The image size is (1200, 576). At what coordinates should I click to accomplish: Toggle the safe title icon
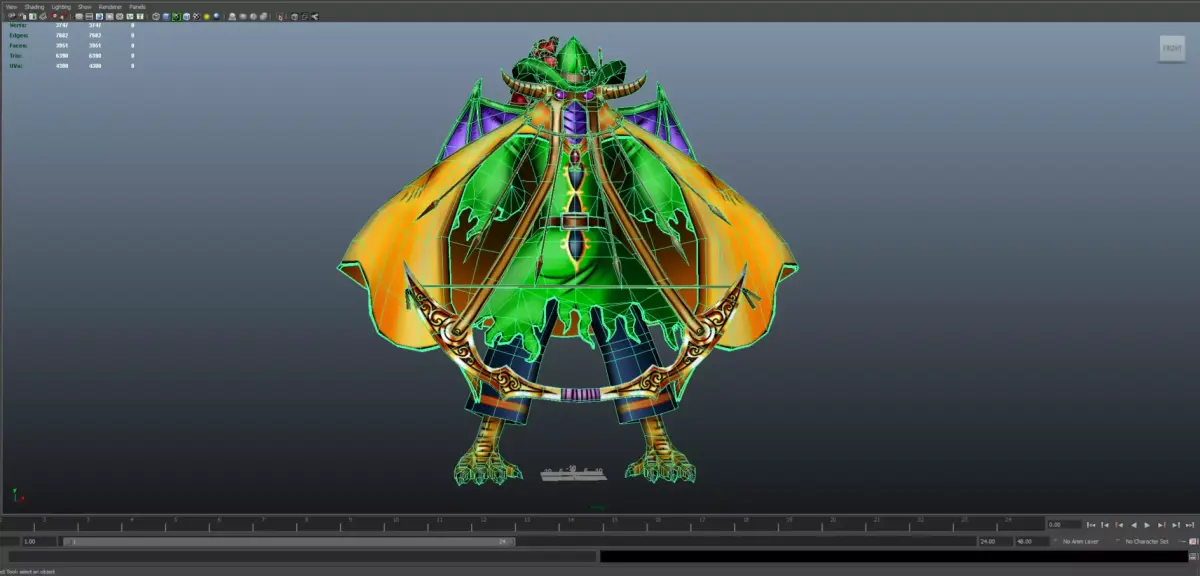[140, 16]
